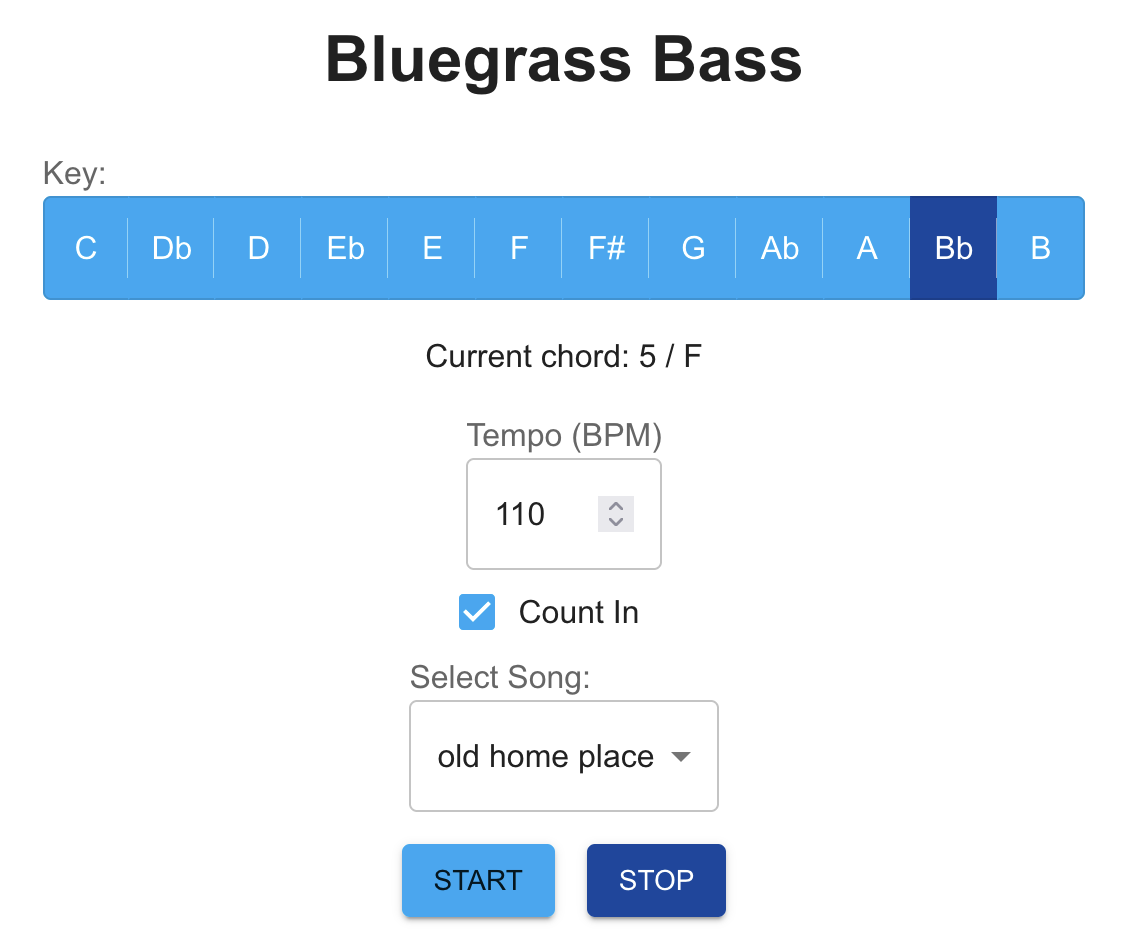
Task: Set the song key to G
Action: point(692,248)
